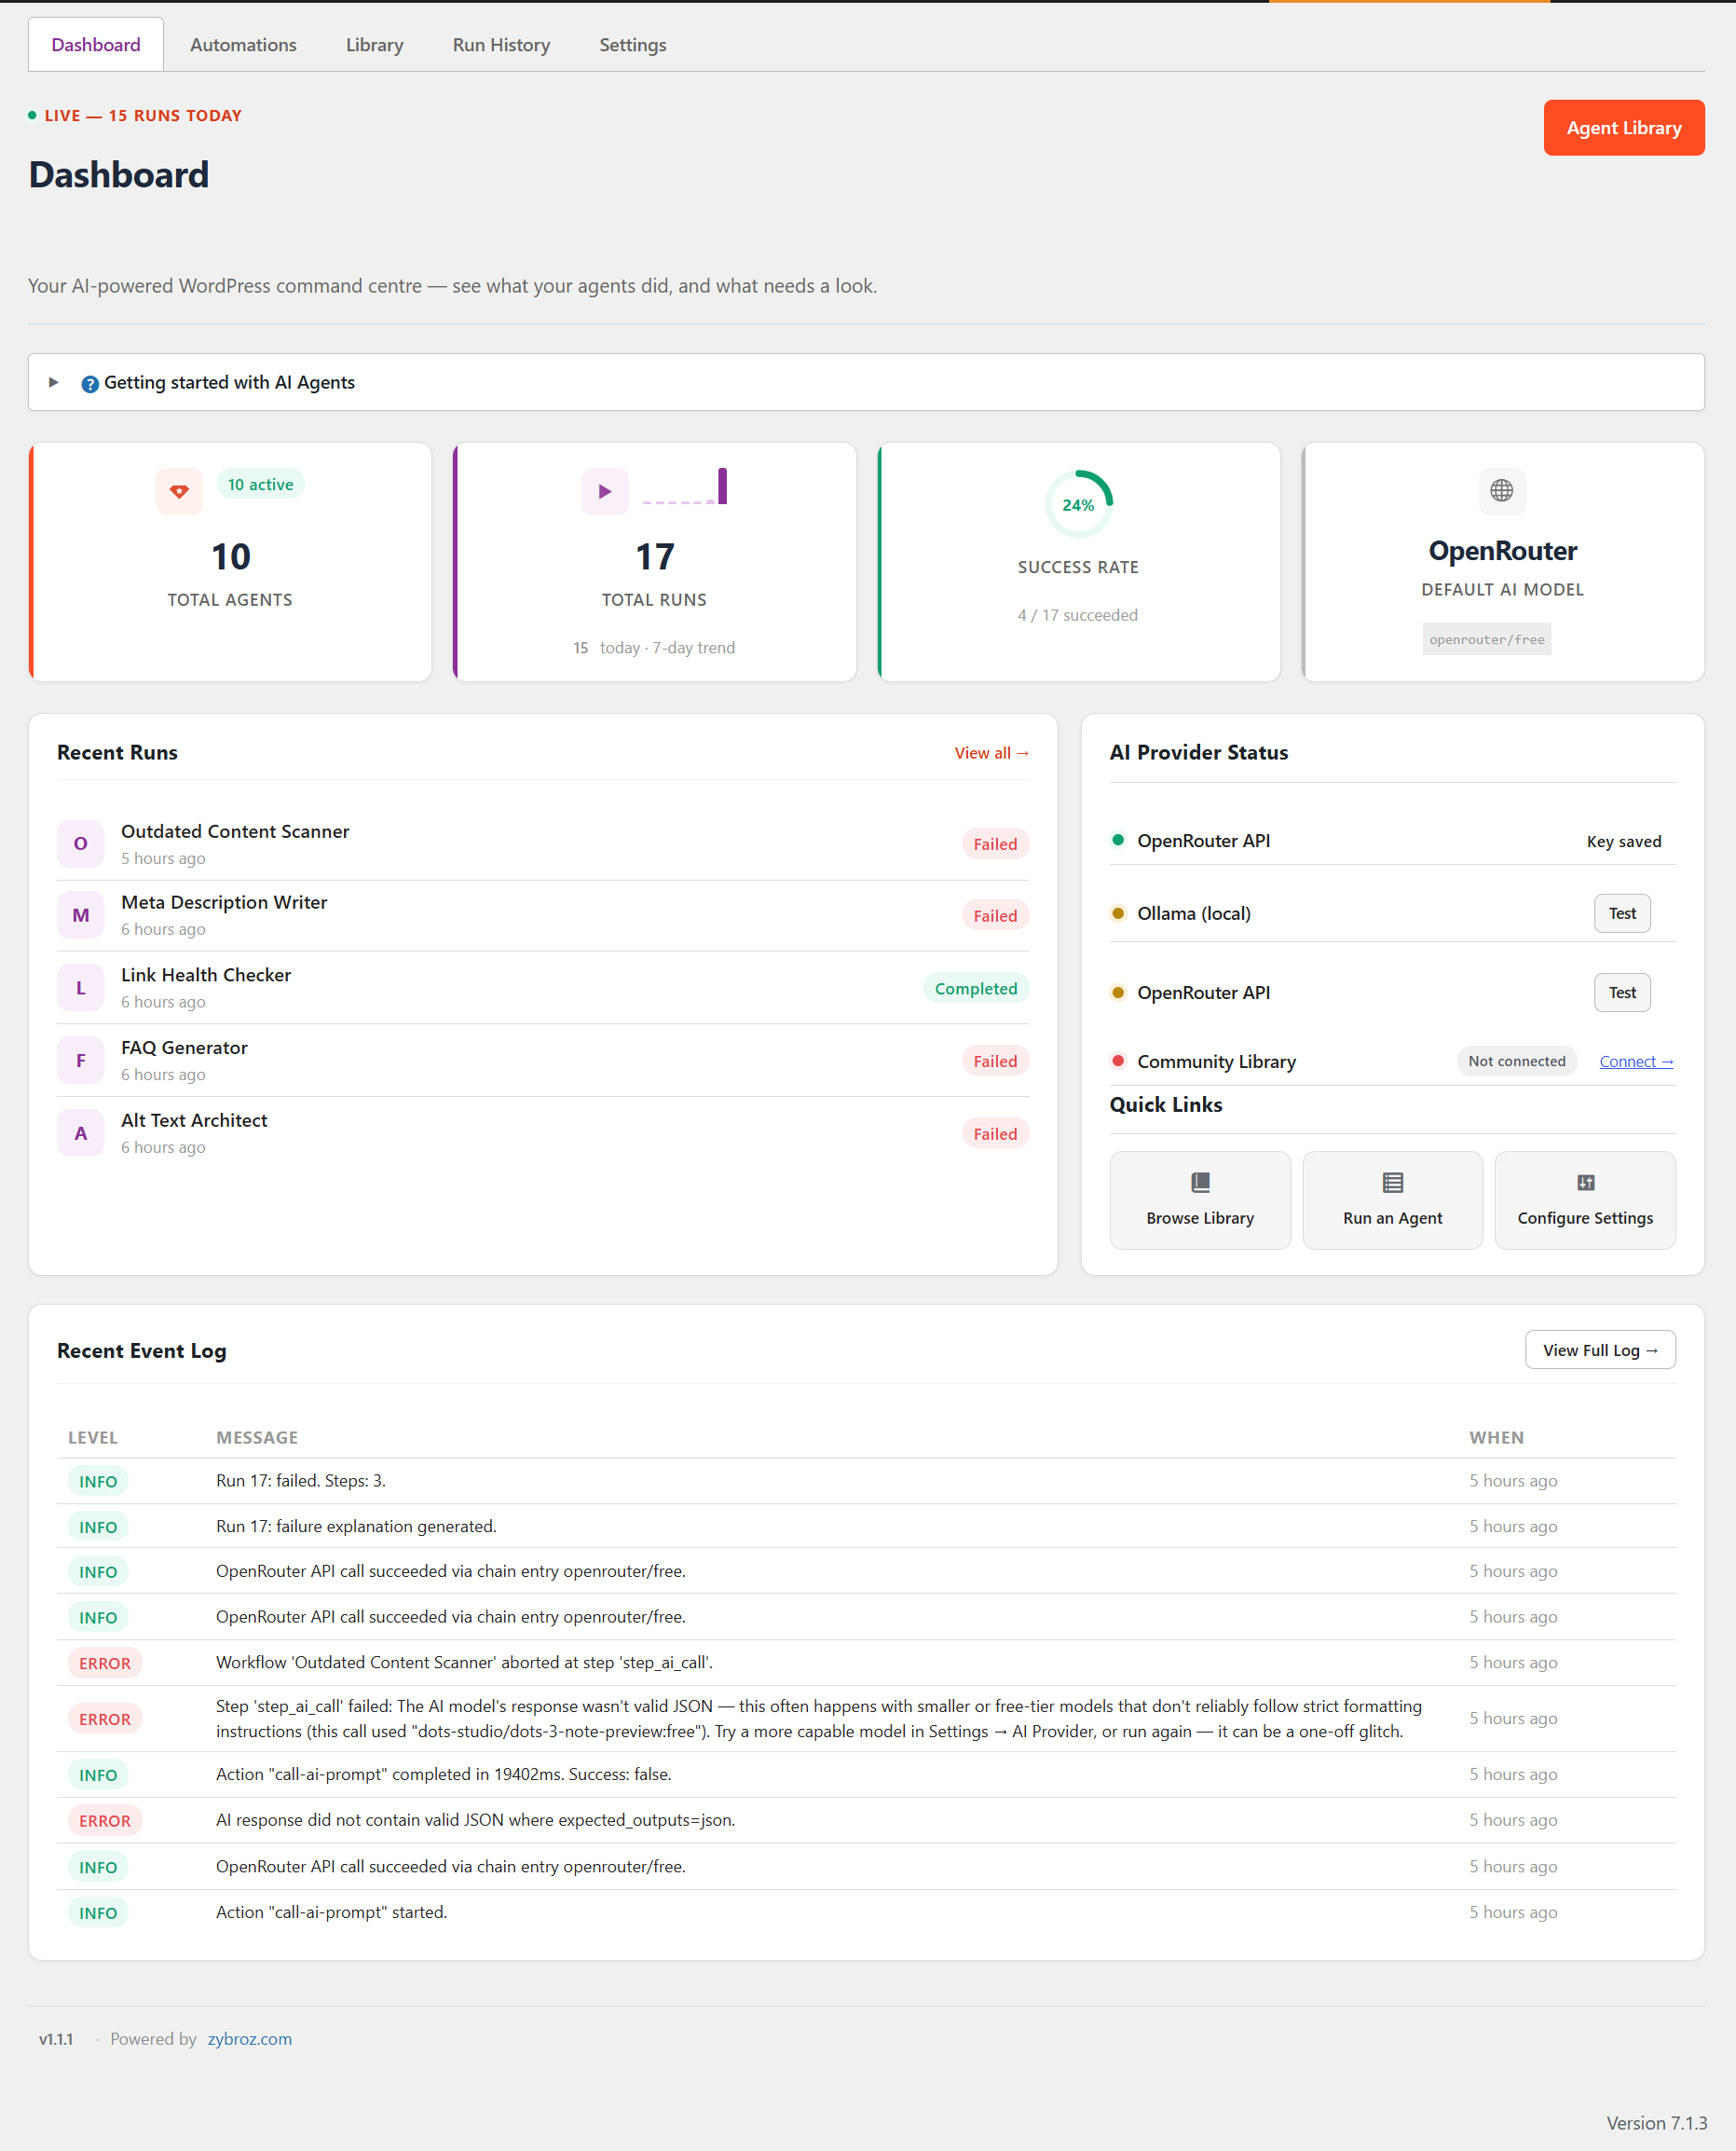
Task: Click the Connect link for Community Library
Action: click(1636, 1061)
